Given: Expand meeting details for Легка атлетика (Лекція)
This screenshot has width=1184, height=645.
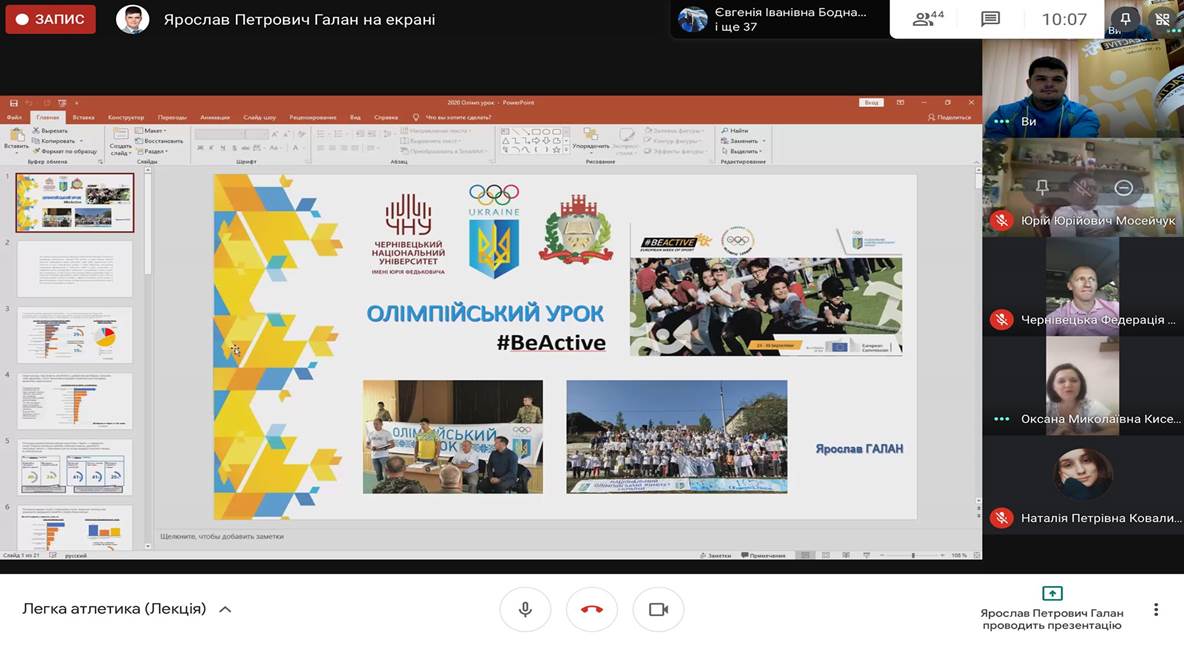Looking at the screenshot, I should [x=225, y=610].
